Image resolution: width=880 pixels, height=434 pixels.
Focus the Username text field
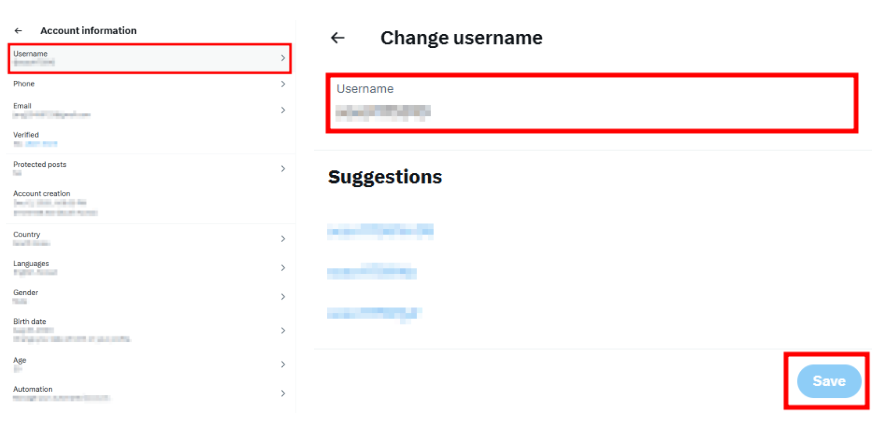click(x=592, y=103)
